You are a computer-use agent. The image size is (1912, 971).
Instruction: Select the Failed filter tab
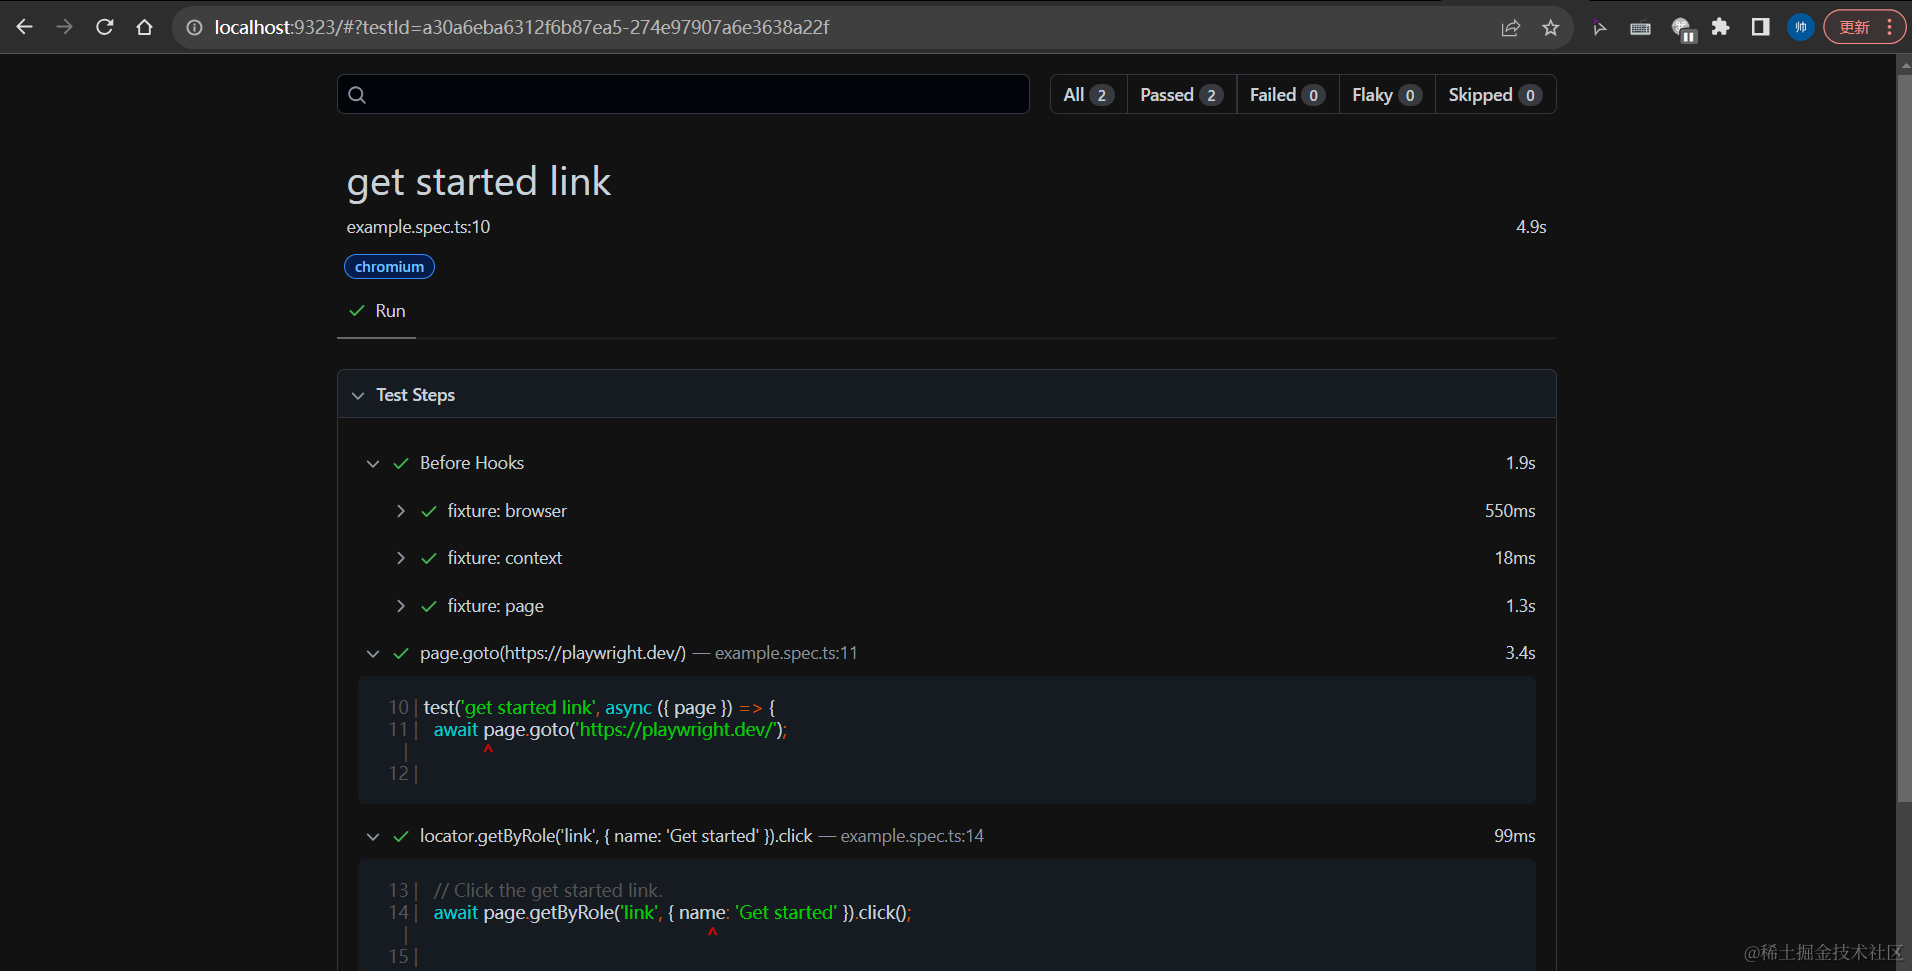click(x=1286, y=95)
